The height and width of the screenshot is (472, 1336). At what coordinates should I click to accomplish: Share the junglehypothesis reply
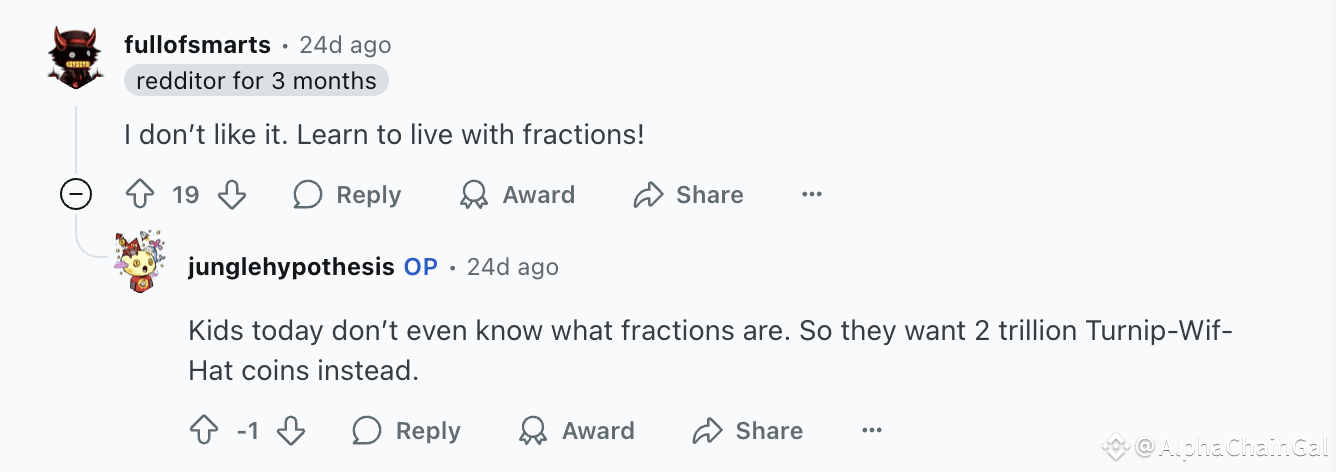pos(748,431)
